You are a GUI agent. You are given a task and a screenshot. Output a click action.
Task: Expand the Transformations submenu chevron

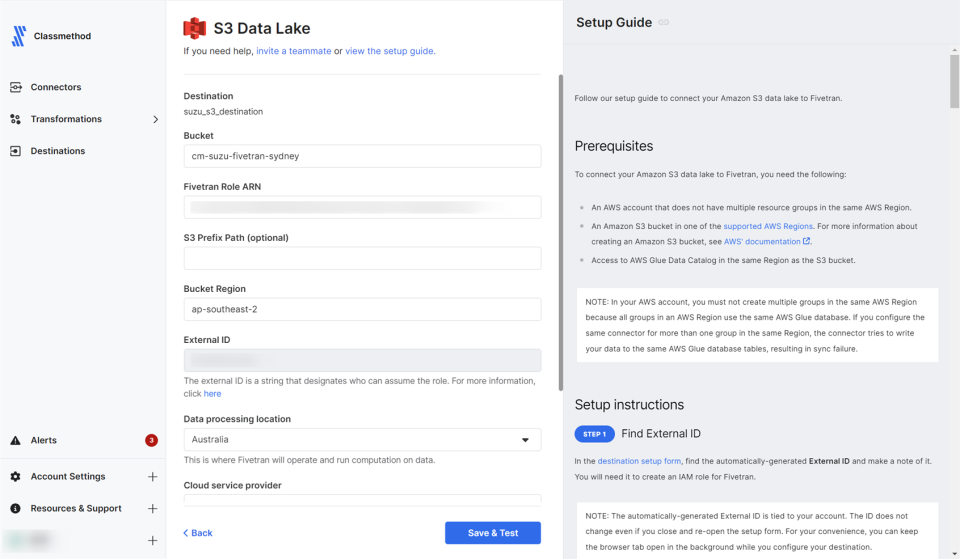coord(155,120)
